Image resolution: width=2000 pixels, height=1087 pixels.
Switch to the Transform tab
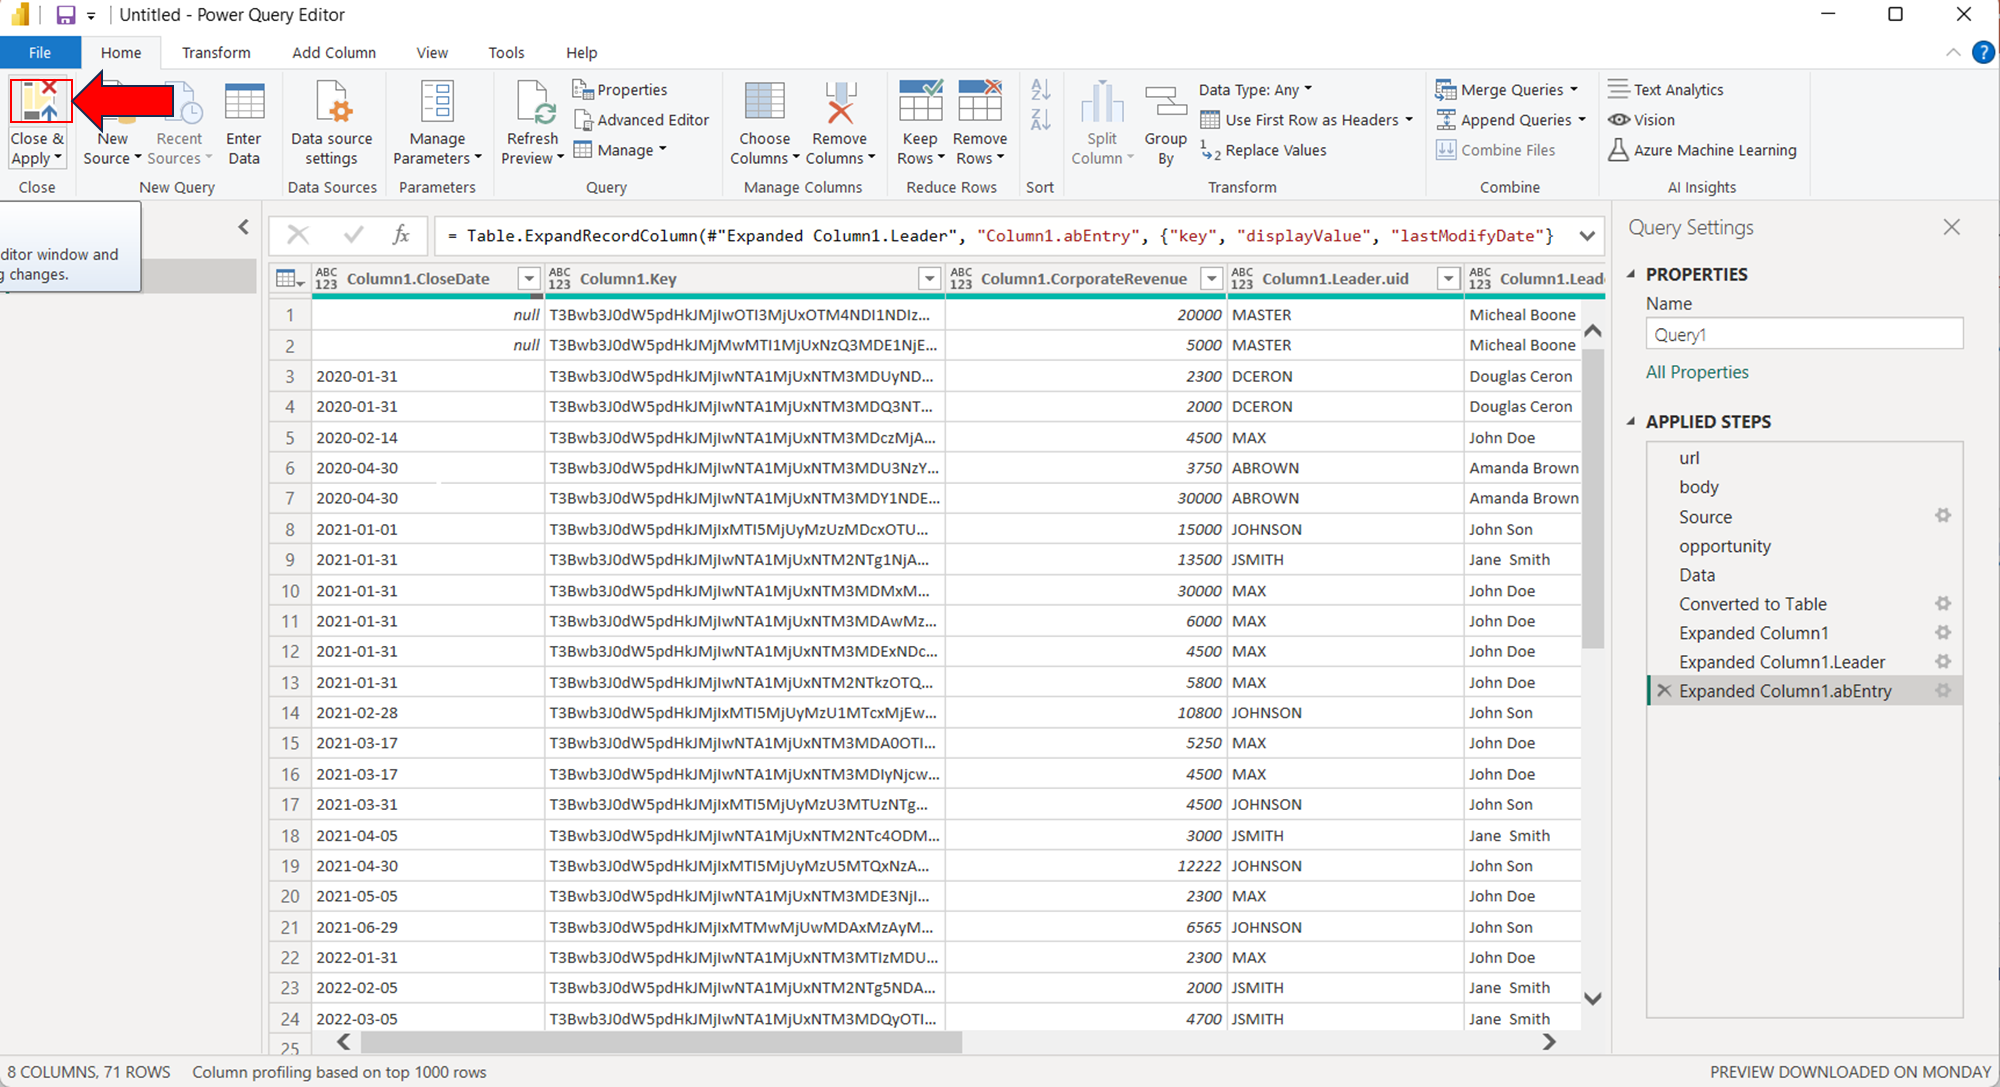pos(216,53)
